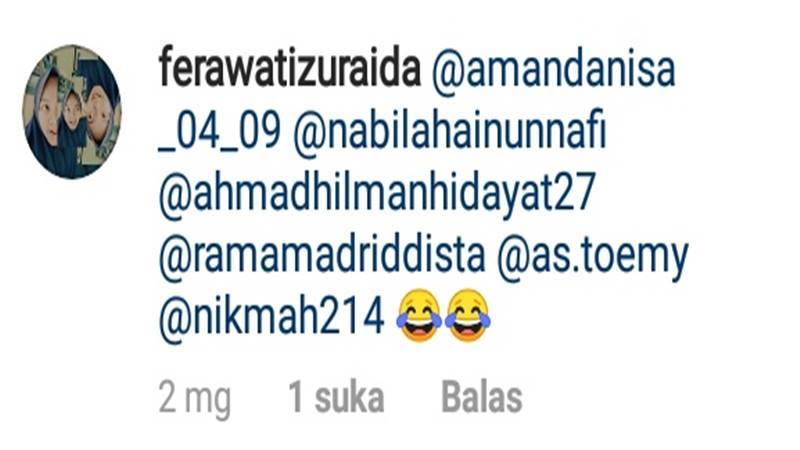Viewport: 800px width, 450px height.
Task: Open ferawatizuraida's circular profile picture
Action: (x=72, y=112)
